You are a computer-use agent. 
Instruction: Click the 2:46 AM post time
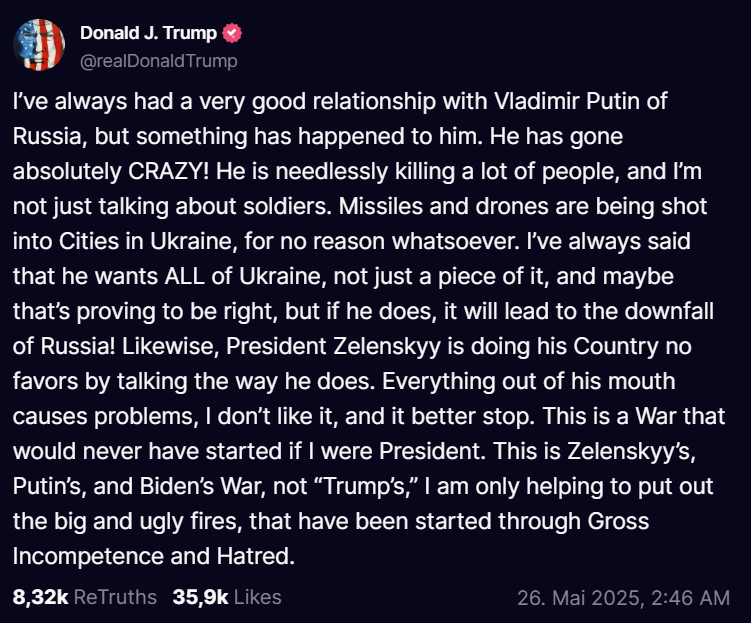690,598
